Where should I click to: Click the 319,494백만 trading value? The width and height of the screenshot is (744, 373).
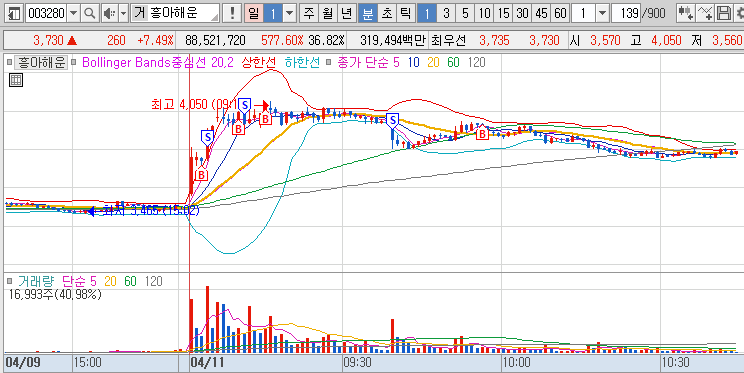(x=393, y=41)
